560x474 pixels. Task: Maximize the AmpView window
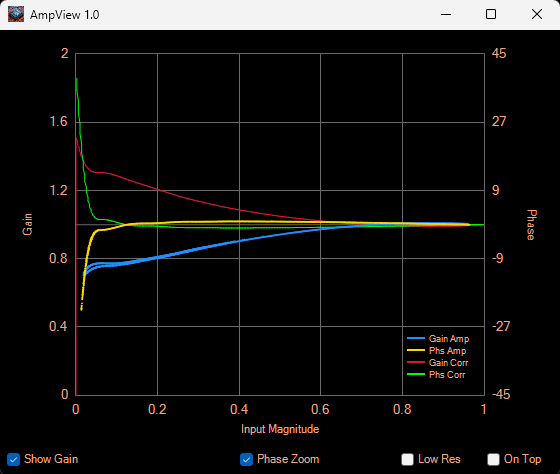pos(491,15)
